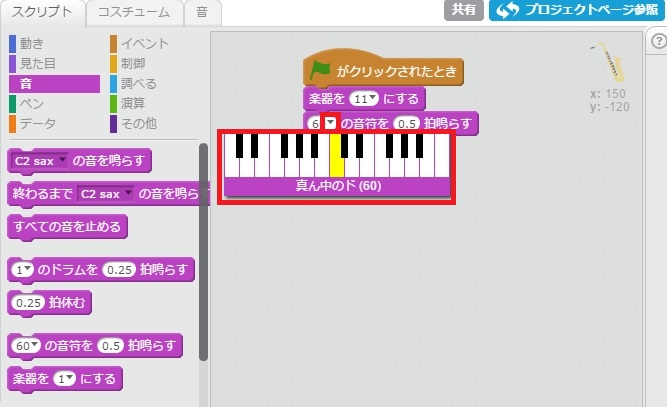The width and height of the screenshot is (667, 407).
Task: Open the コスチューム tab
Action: 134,12
